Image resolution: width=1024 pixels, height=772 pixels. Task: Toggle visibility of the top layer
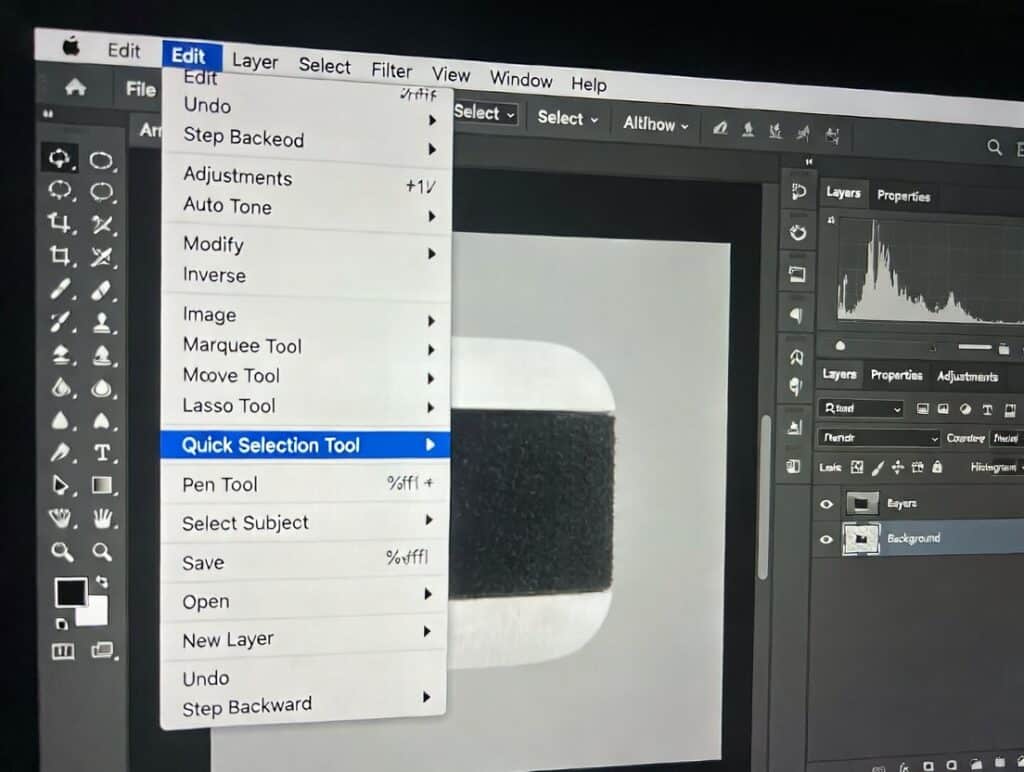tap(825, 503)
